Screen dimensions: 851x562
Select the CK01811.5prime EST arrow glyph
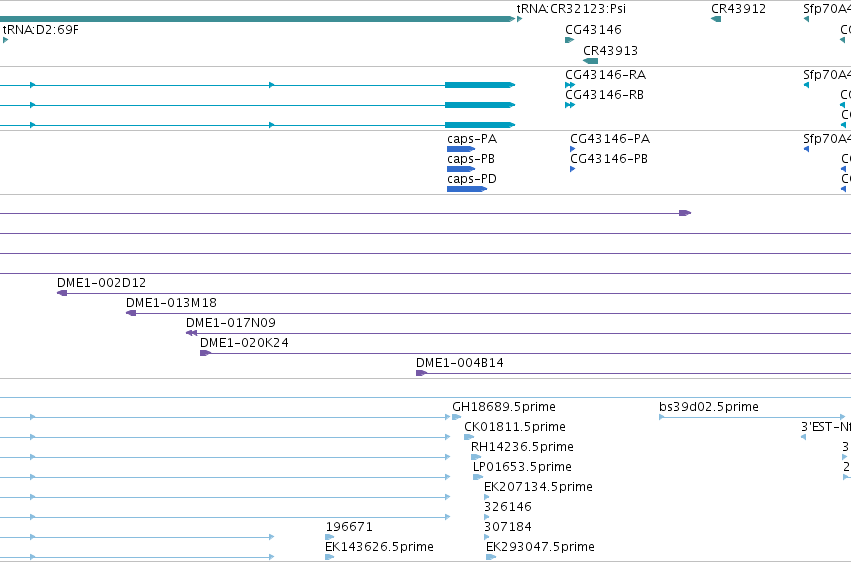[469, 437]
